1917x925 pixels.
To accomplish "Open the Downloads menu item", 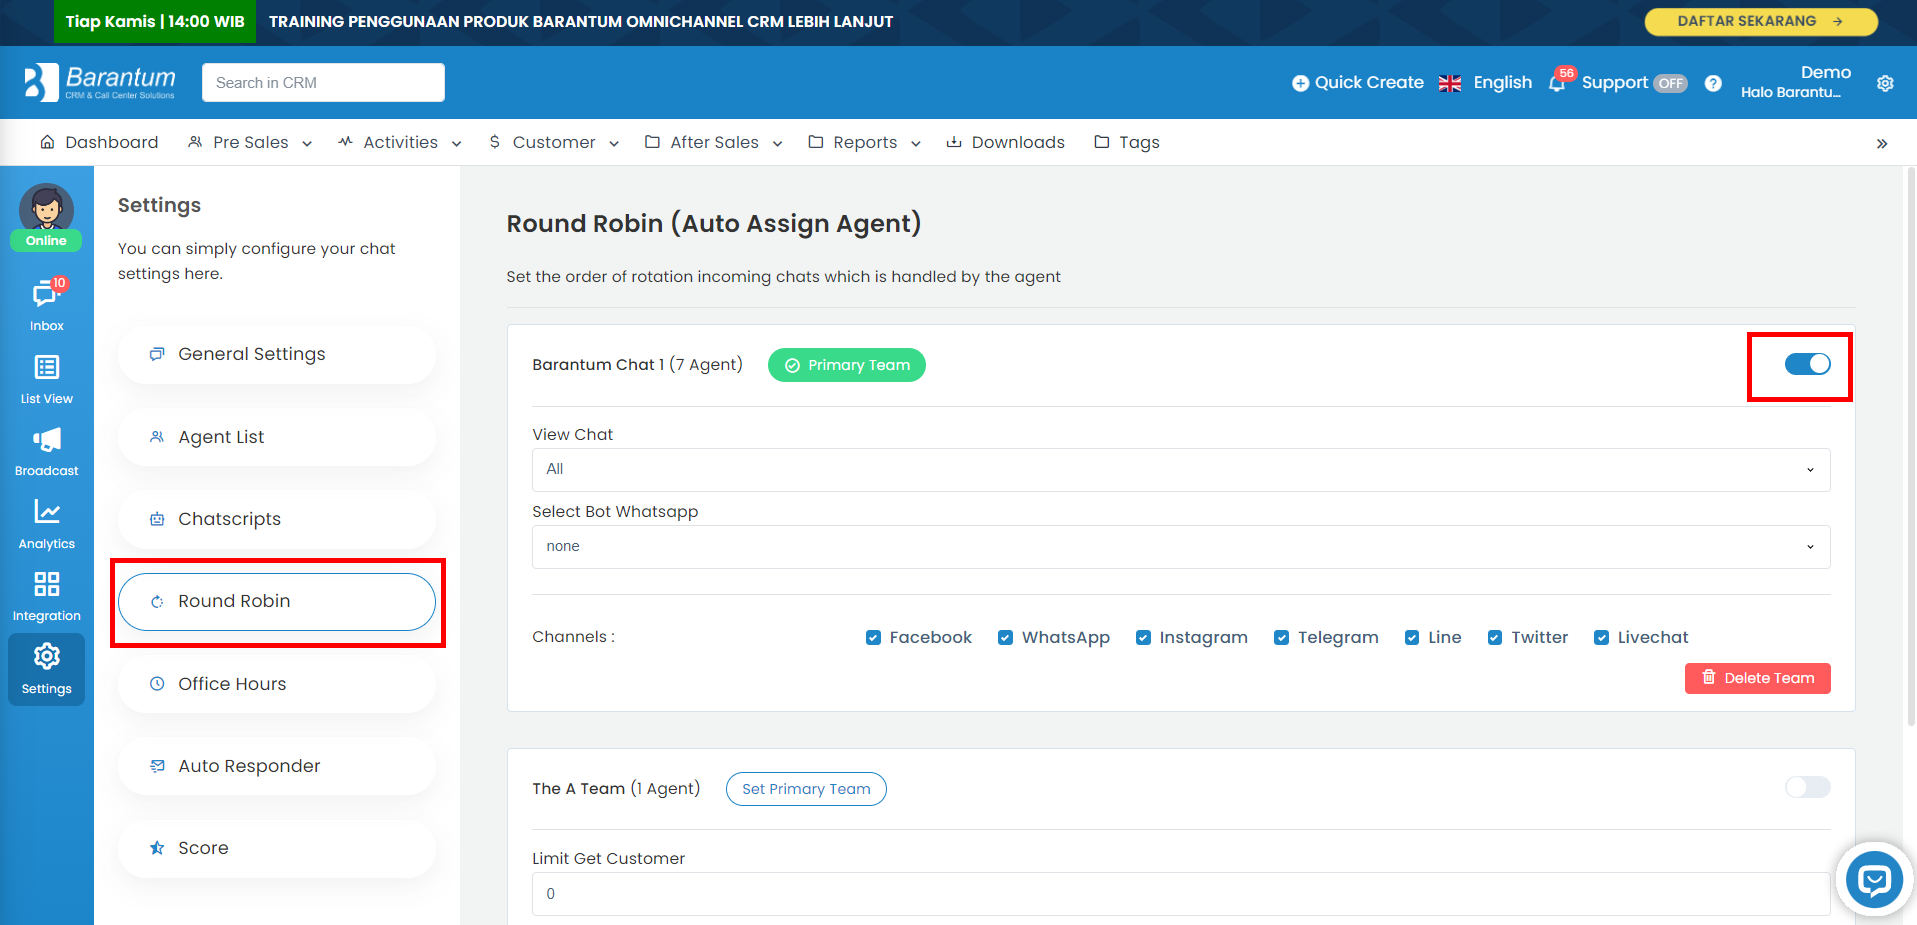I will click(1005, 142).
